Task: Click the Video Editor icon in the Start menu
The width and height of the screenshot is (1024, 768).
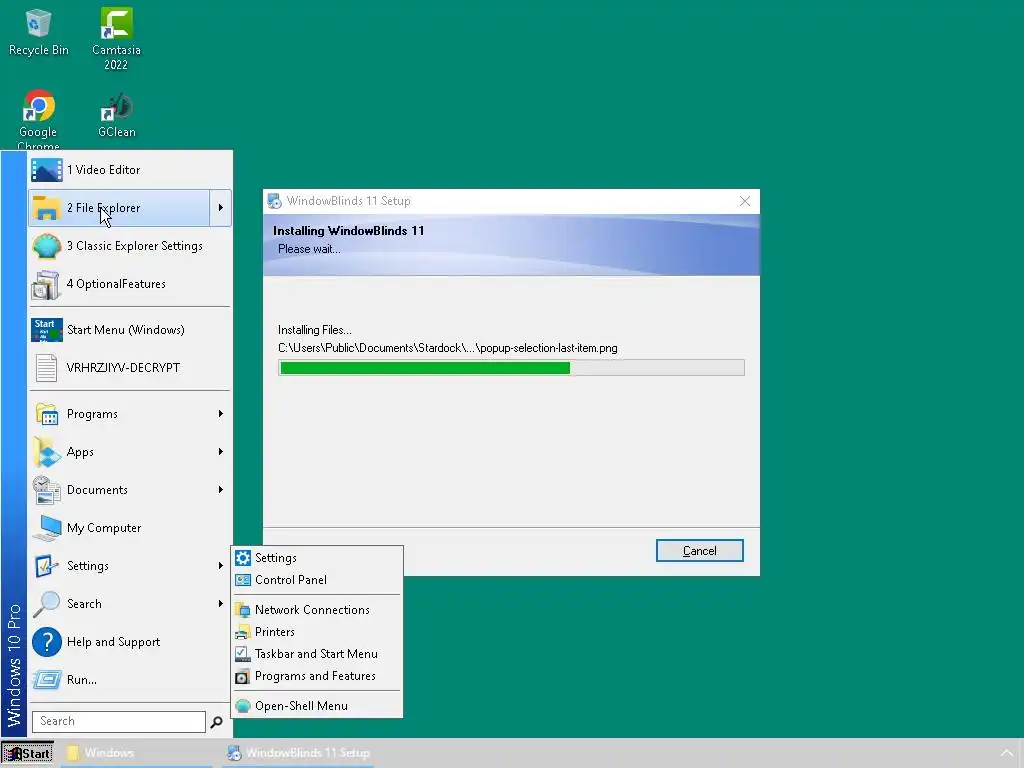Action: point(47,170)
